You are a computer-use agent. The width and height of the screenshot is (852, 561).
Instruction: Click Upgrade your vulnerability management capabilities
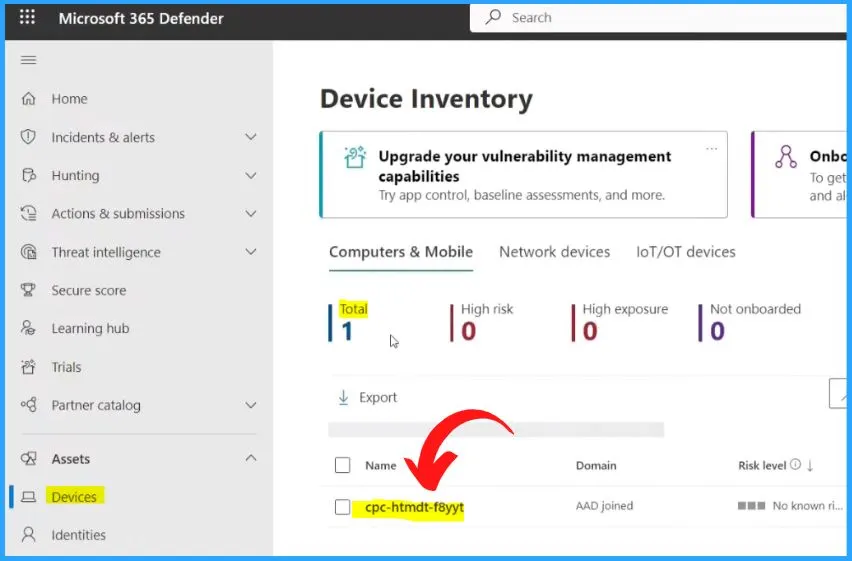click(x=524, y=166)
